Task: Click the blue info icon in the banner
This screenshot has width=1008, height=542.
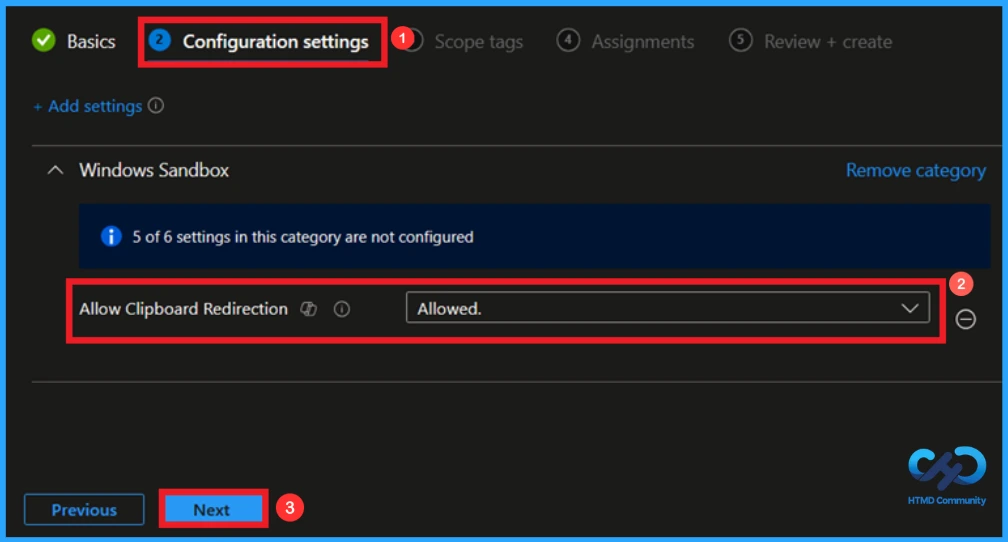Action: click(111, 237)
